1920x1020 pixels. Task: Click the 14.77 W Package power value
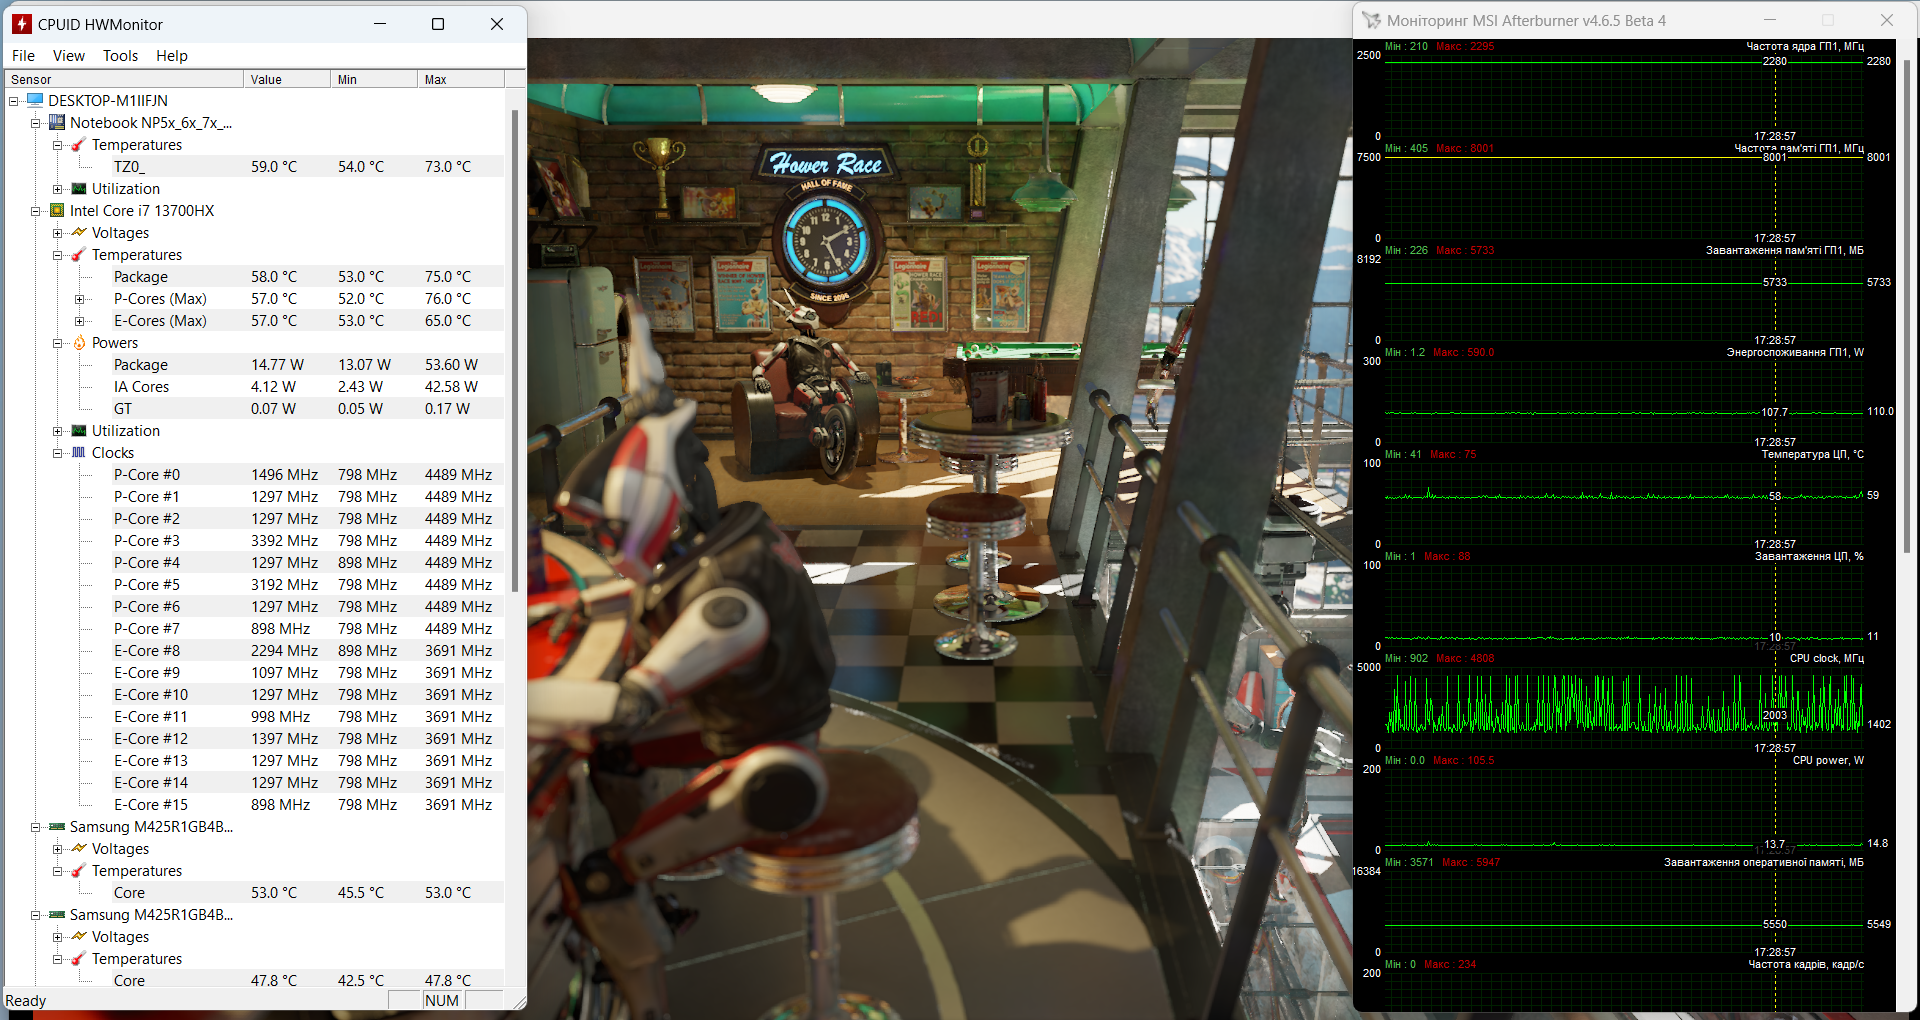pos(278,365)
